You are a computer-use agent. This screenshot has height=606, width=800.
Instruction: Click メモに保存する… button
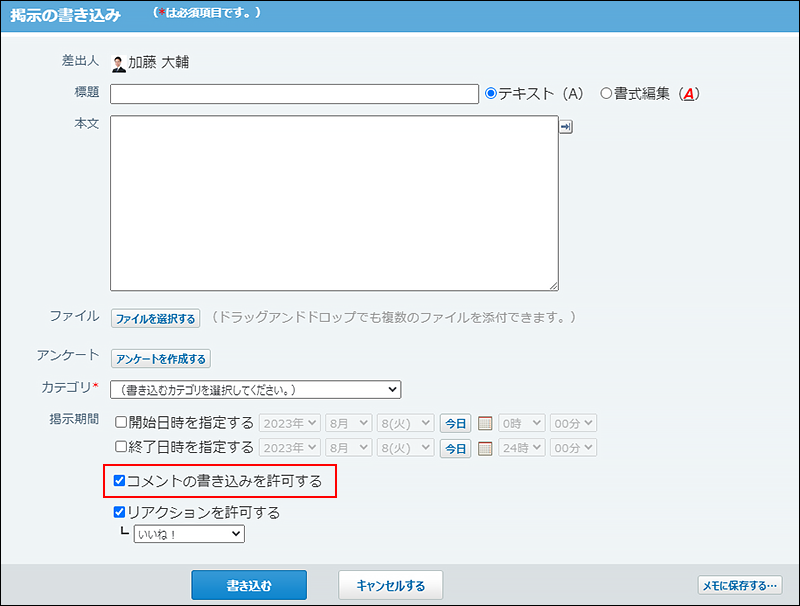pyautogui.click(x=740, y=585)
